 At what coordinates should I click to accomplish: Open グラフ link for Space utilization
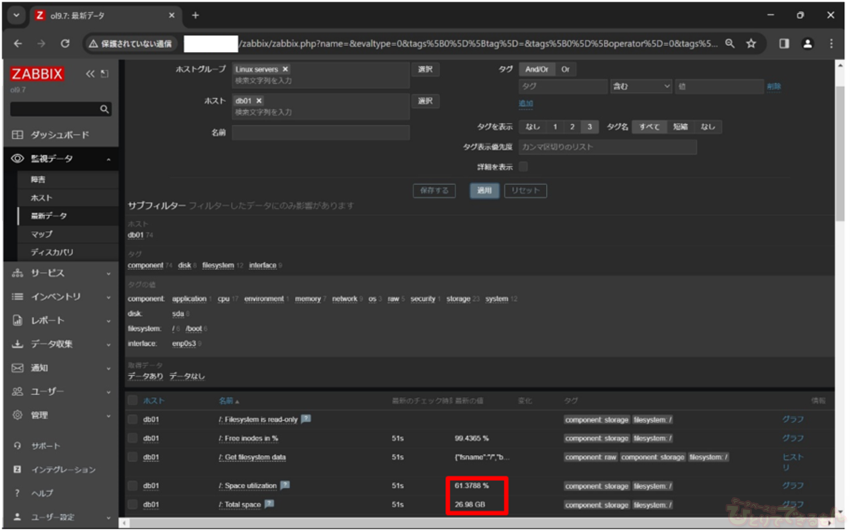tap(792, 485)
